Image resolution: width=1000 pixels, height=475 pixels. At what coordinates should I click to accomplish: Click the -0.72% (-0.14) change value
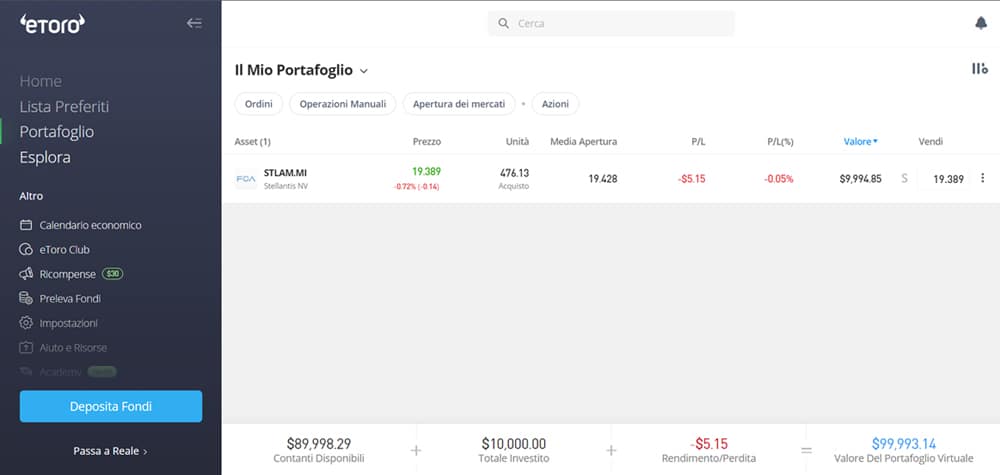415,187
